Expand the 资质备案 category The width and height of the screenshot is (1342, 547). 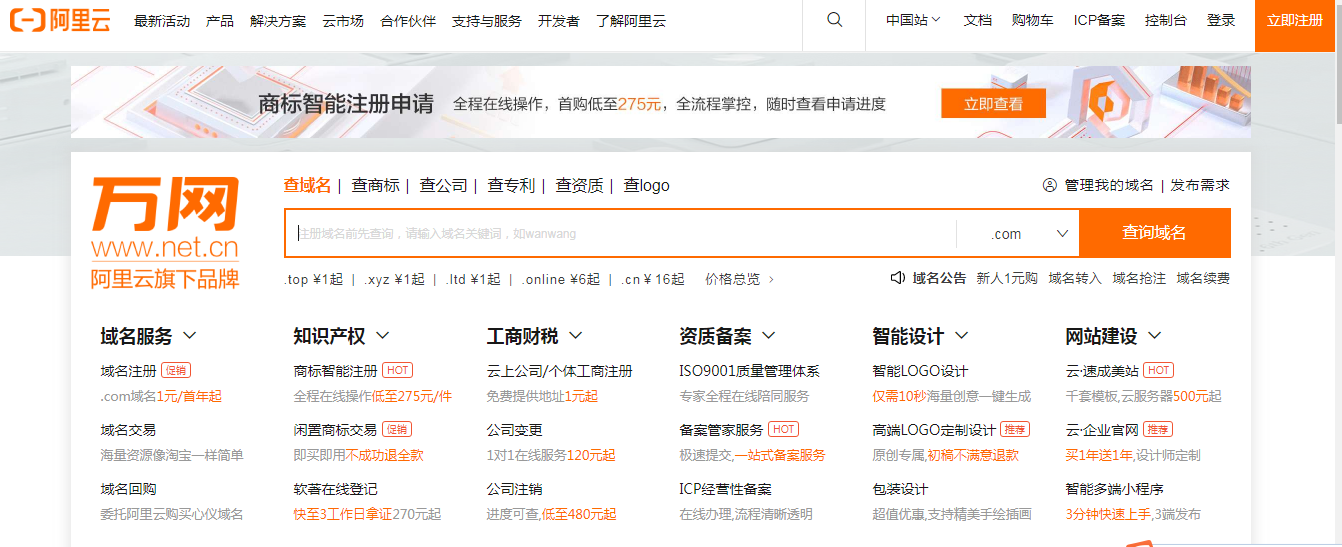click(x=727, y=336)
